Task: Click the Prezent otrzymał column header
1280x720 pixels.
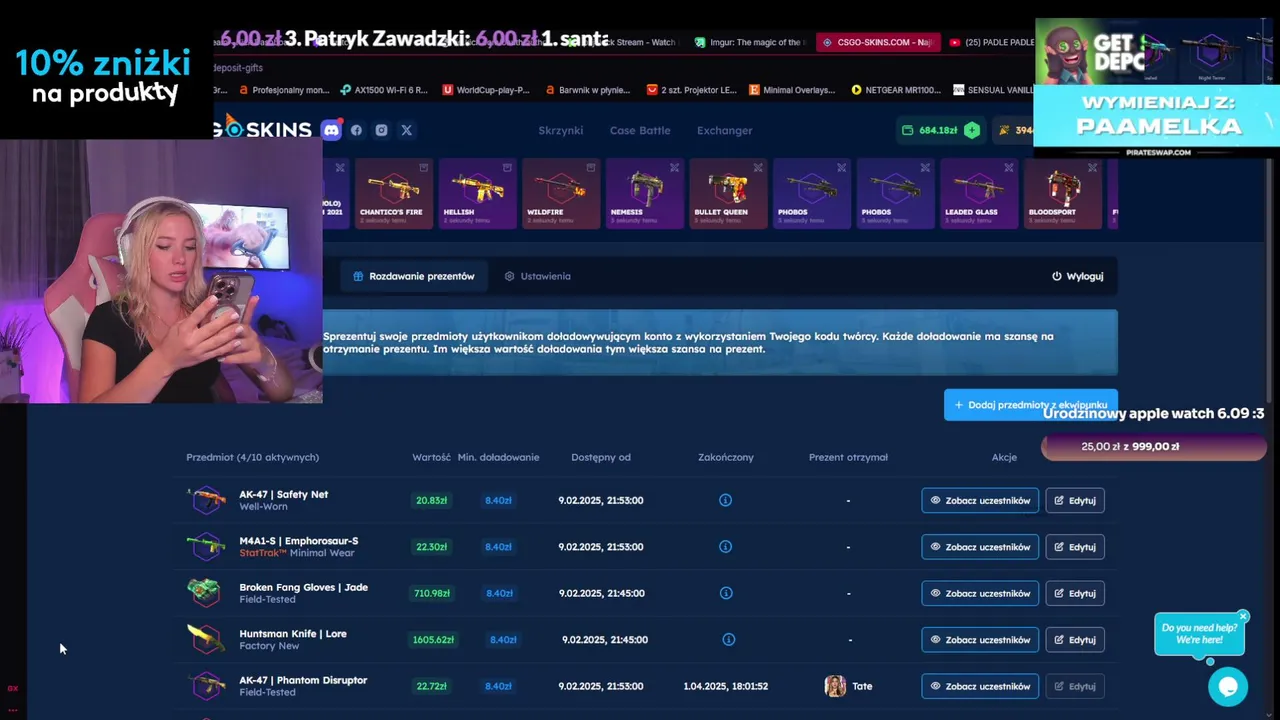Action: pyautogui.click(x=848, y=457)
